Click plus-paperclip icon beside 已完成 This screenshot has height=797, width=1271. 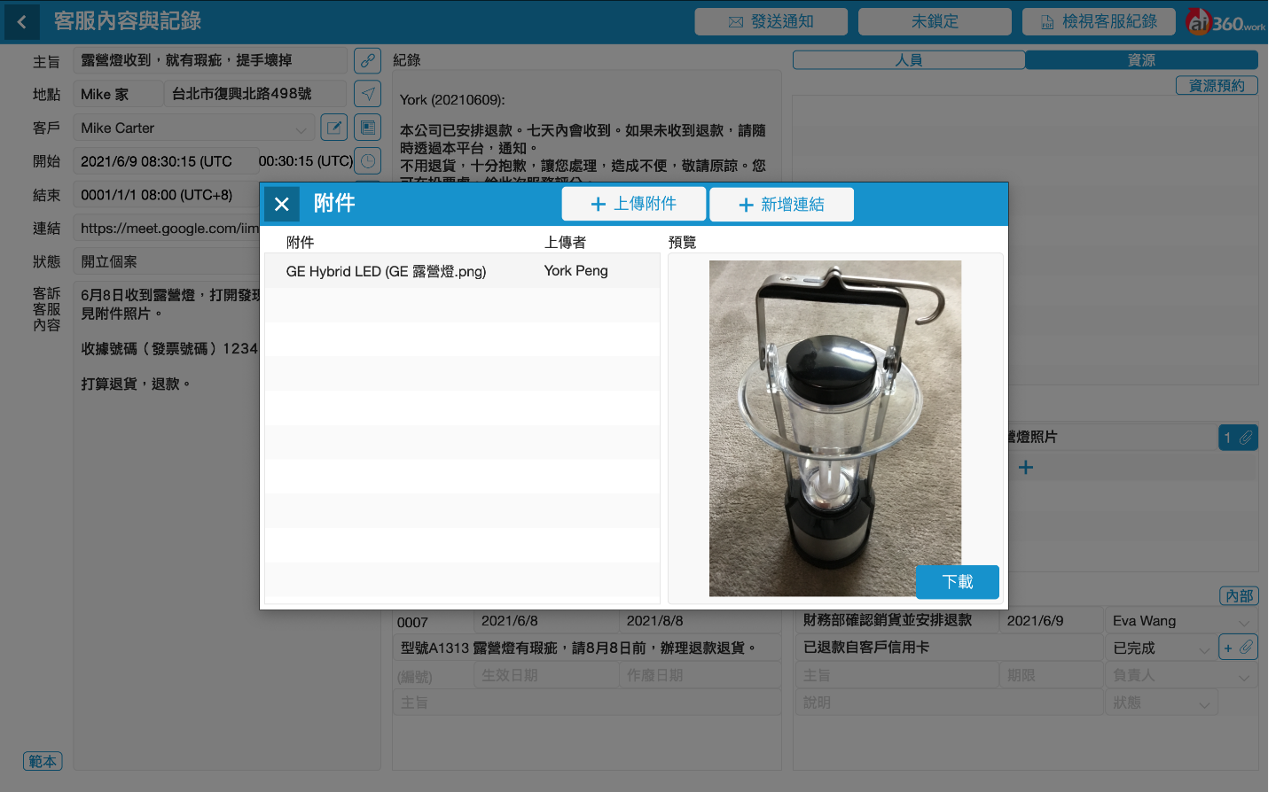pos(1237,648)
